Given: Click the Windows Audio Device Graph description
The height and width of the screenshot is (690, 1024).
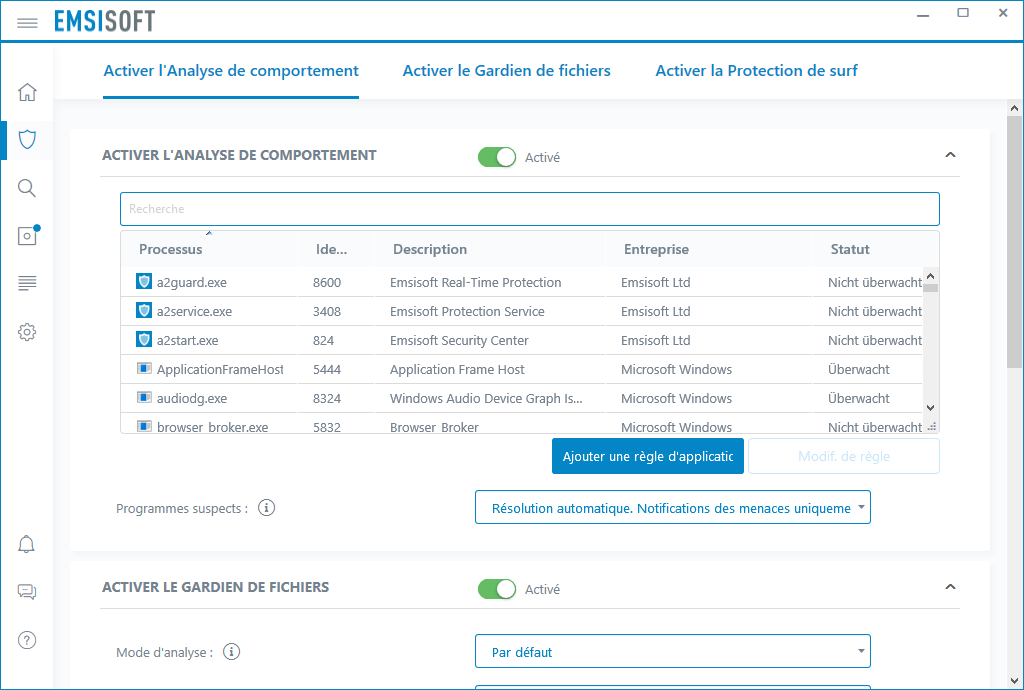Looking at the screenshot, I should pyautogui.click(x=486, y=398).
